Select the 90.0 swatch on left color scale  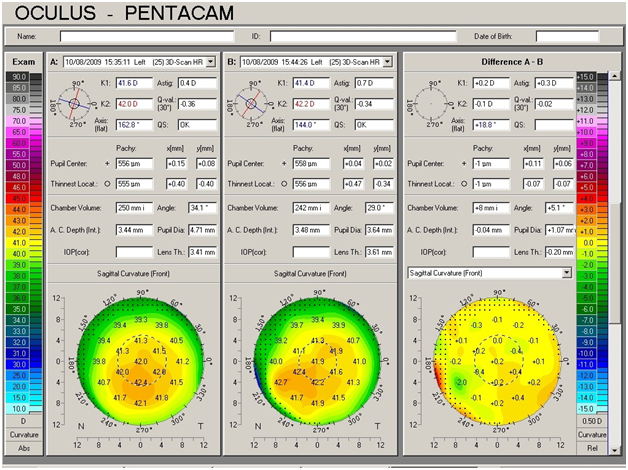click(x=19, y=76)
